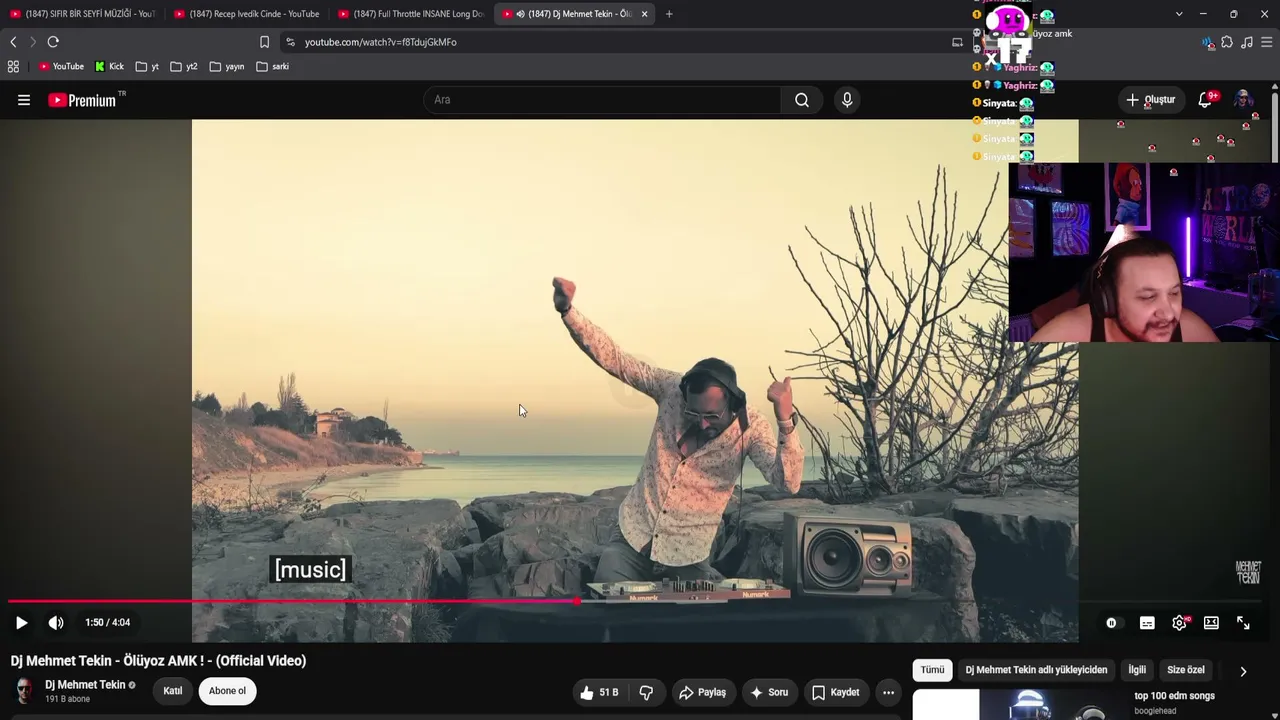Viewport: 1280px width, 720px height.
Task: Switch to SIFIR BİR SEYFİ MÜZİĞİ tab
Action: (82, 14)
